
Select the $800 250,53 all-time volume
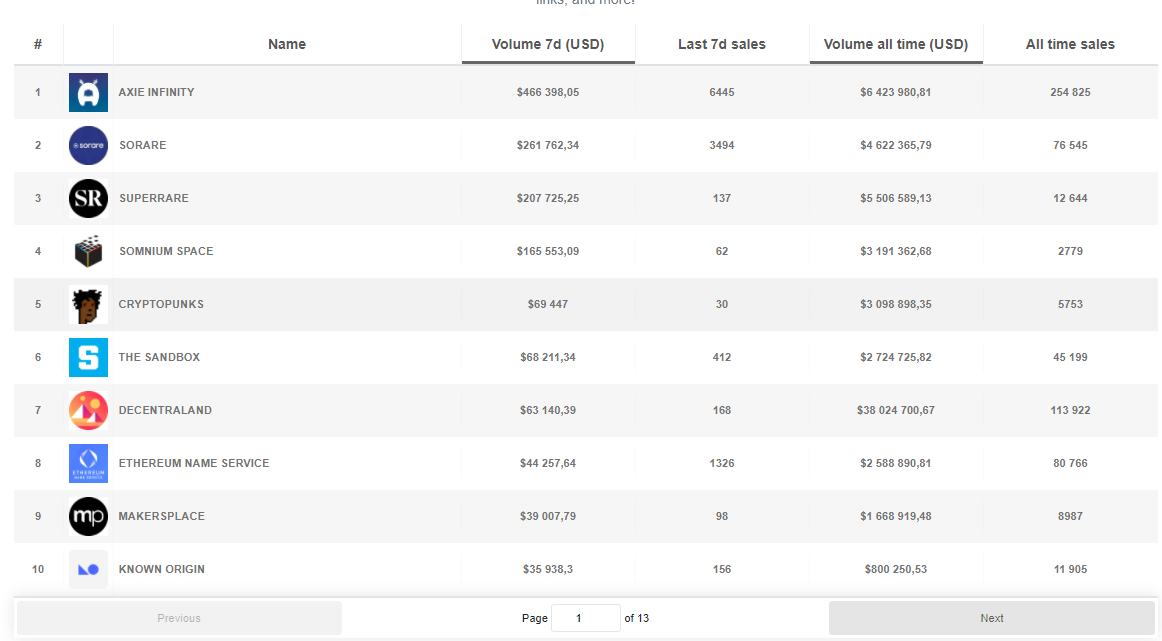896,569
